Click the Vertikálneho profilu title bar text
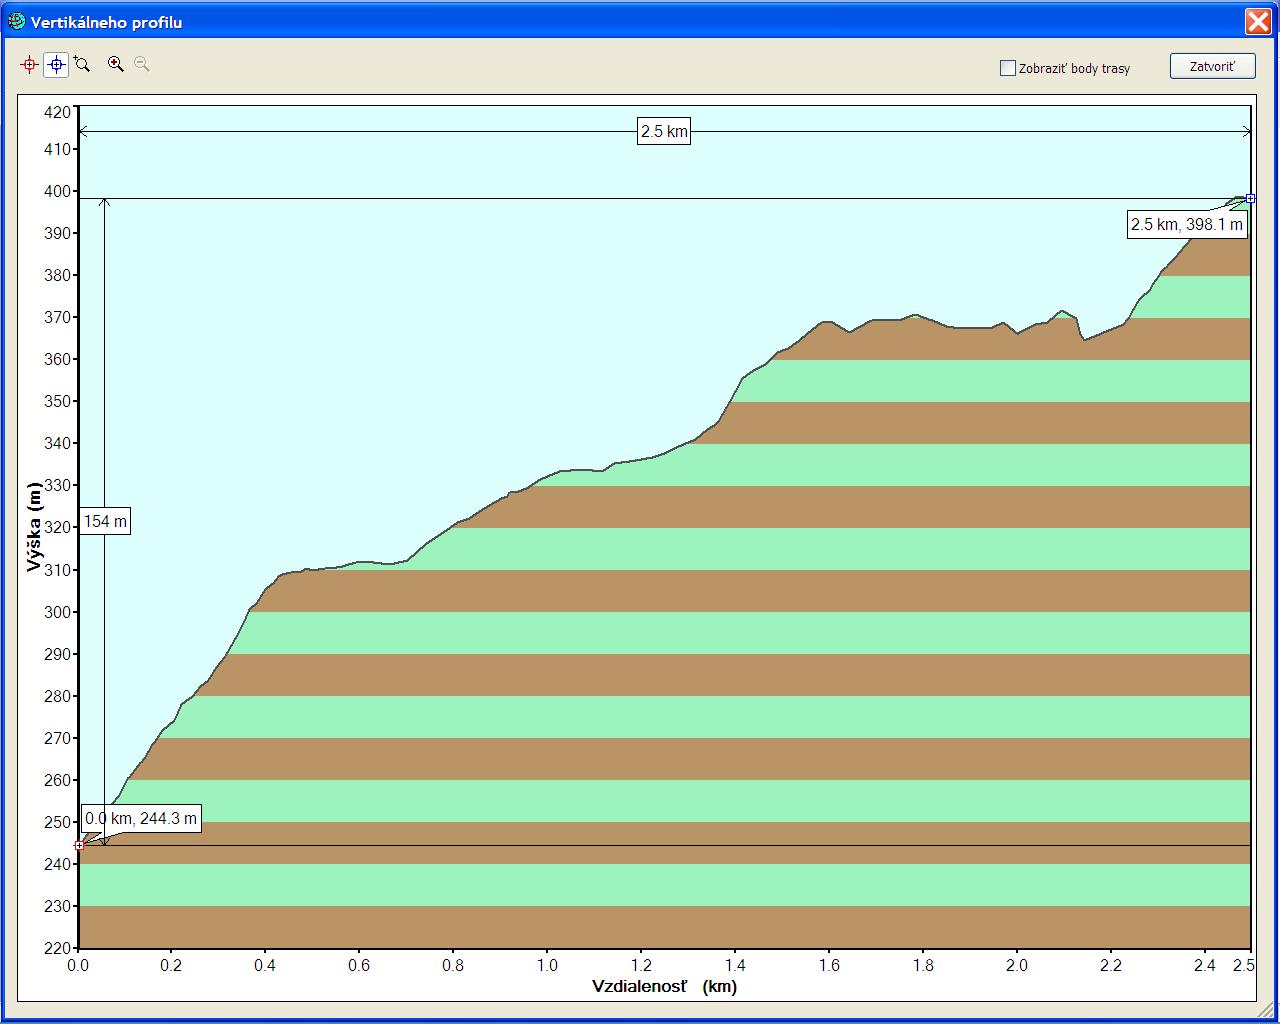Viewport: 1280px width, 1024px height. pos(106,22)
